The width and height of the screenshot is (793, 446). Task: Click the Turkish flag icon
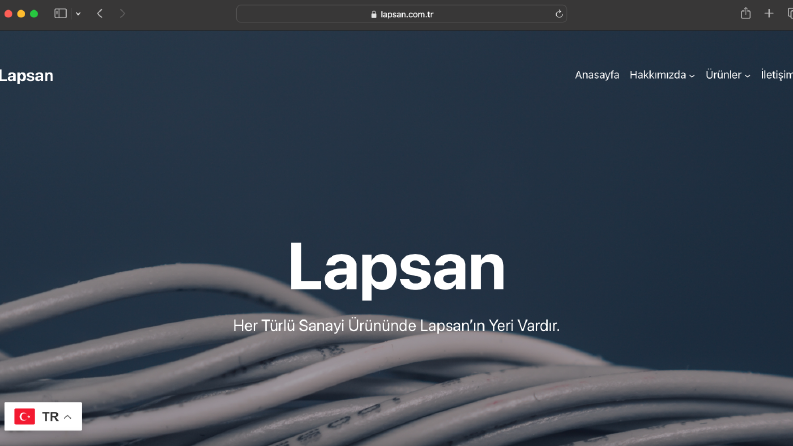24,417
